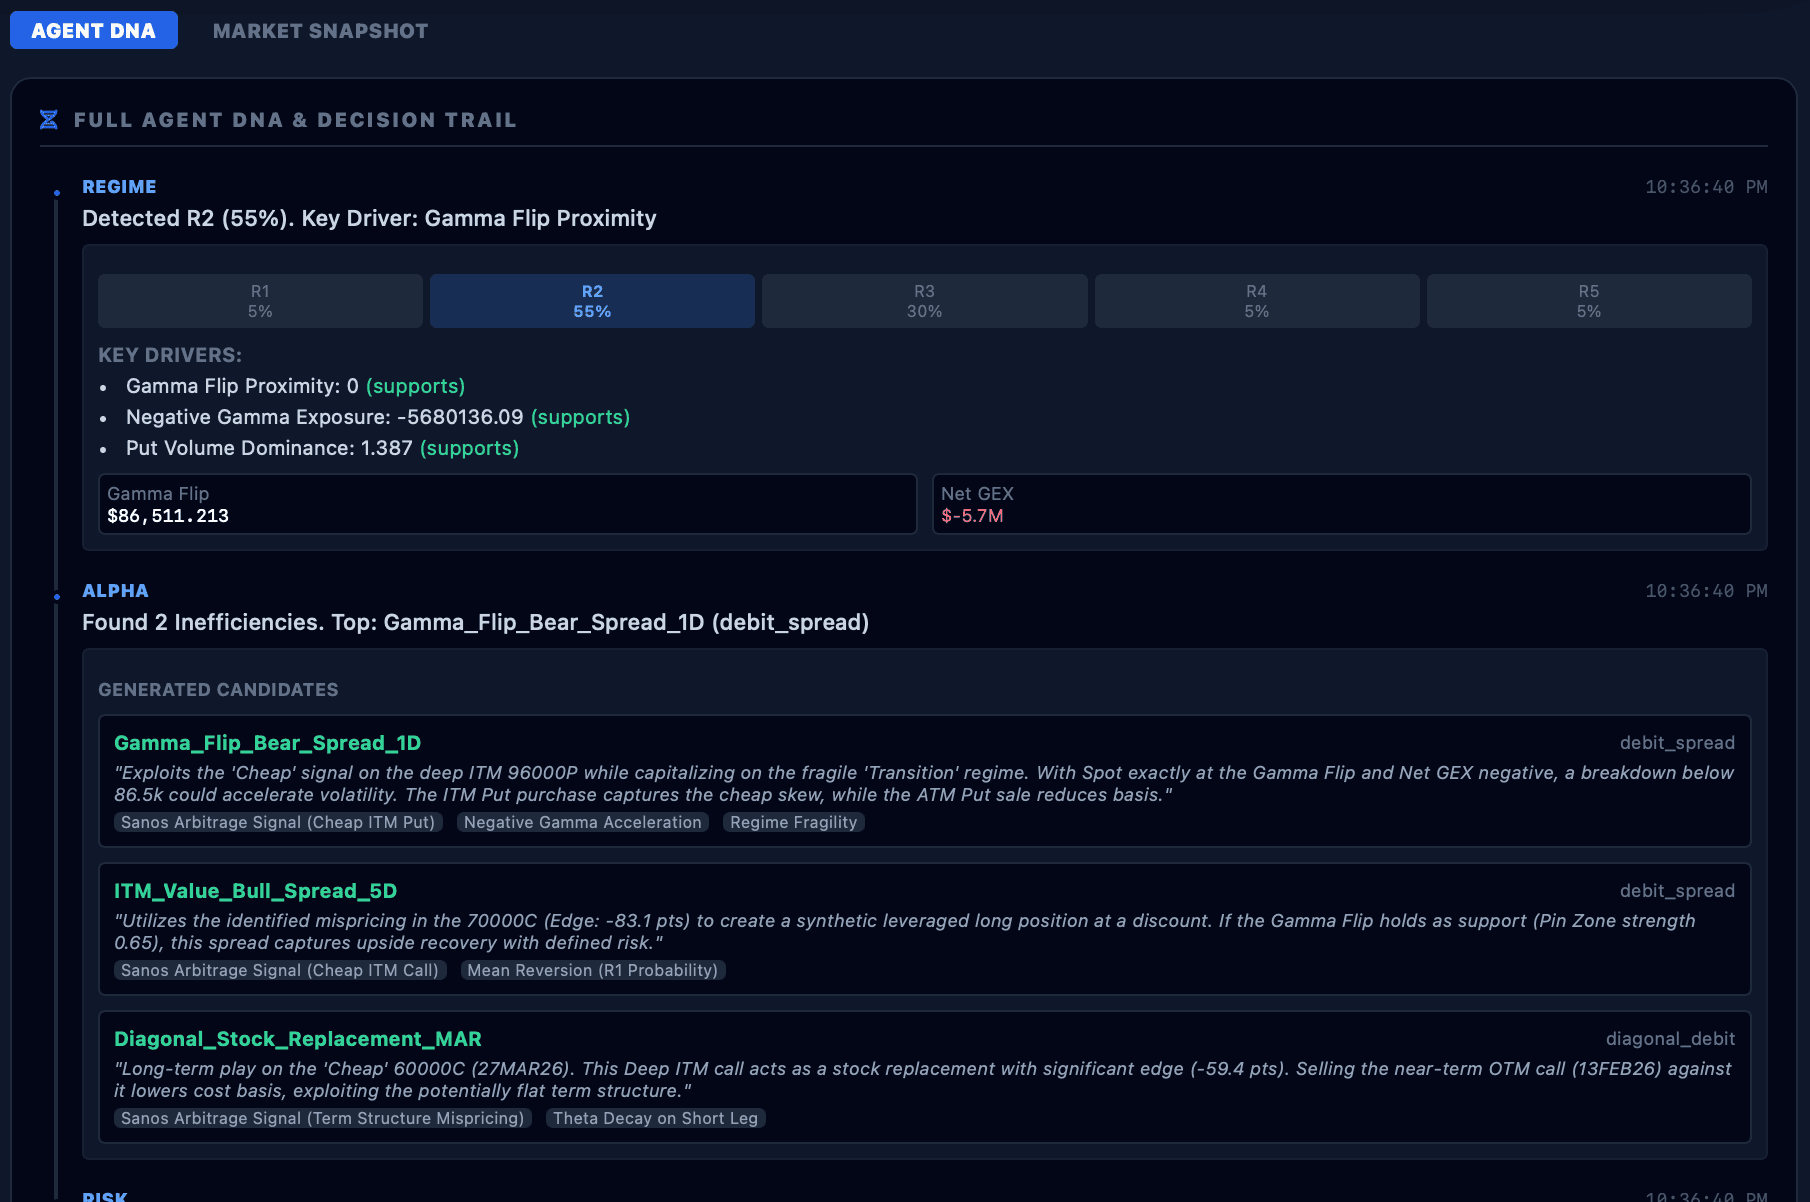This screenshot has height=1202, width=1810.
Task: Switch to the MARKET SNAPSHOT tab
Action: click(319, 30)
